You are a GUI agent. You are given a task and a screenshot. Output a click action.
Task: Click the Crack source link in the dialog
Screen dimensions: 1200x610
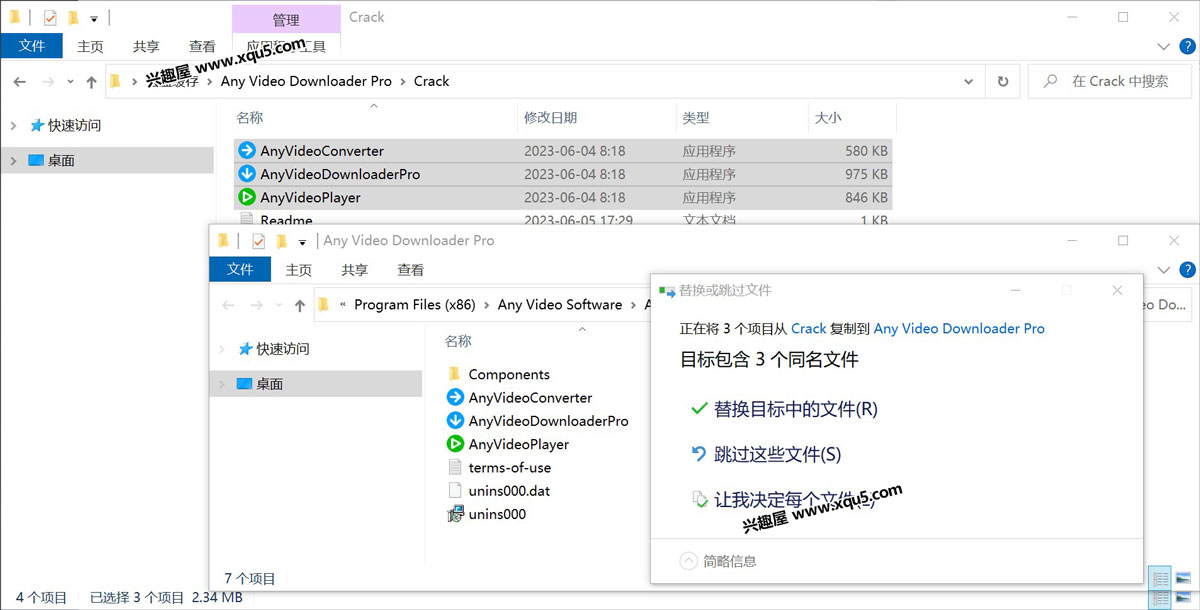click(x=809, y=328)
